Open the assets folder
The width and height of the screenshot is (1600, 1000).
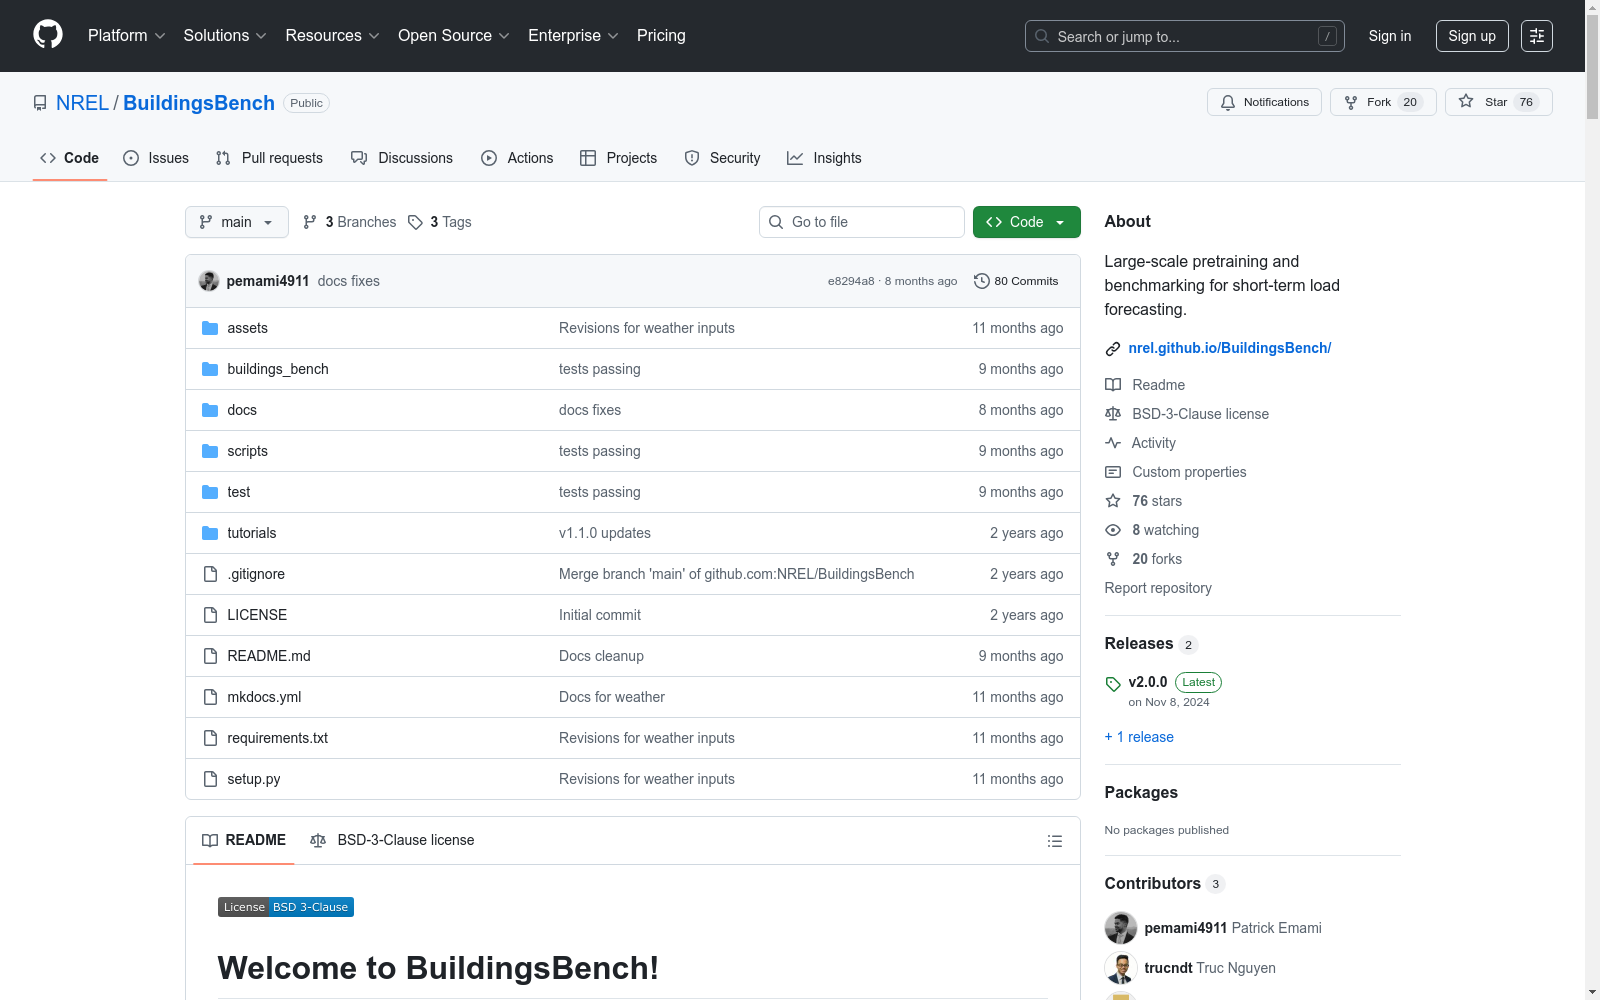coord(247,328)
